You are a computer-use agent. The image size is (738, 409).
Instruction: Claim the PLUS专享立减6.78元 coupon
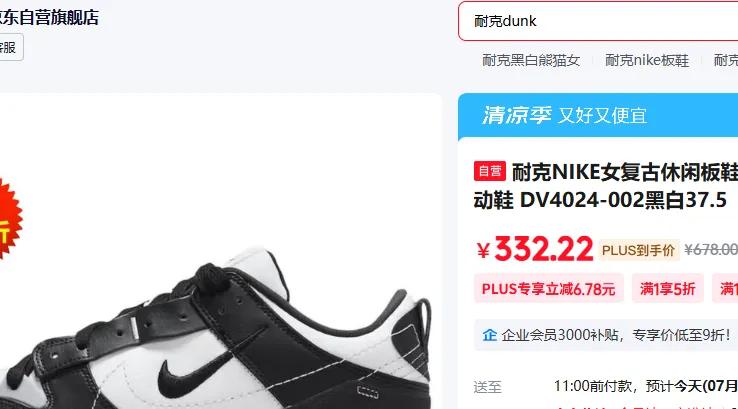(x=548, y=289)
